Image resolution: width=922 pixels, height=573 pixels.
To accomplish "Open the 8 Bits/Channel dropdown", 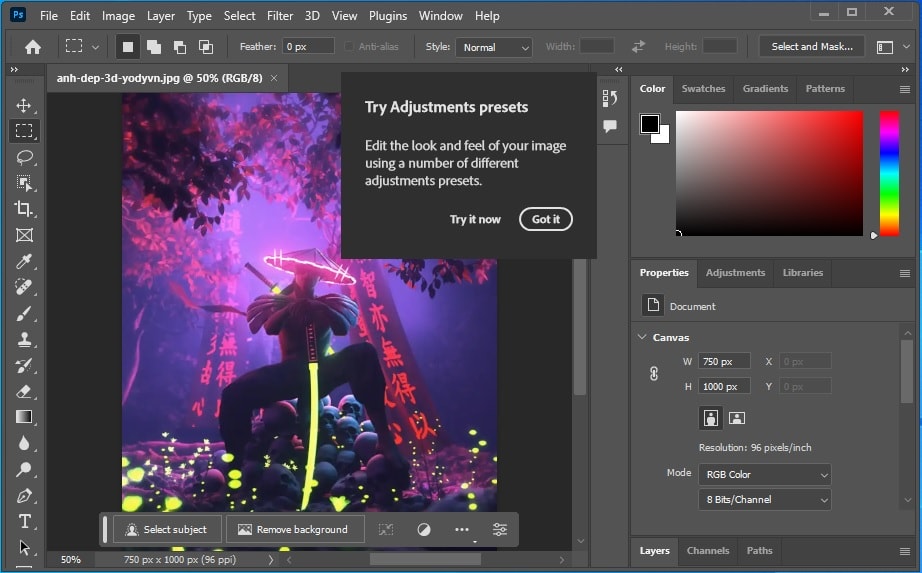I will (765, 499).
